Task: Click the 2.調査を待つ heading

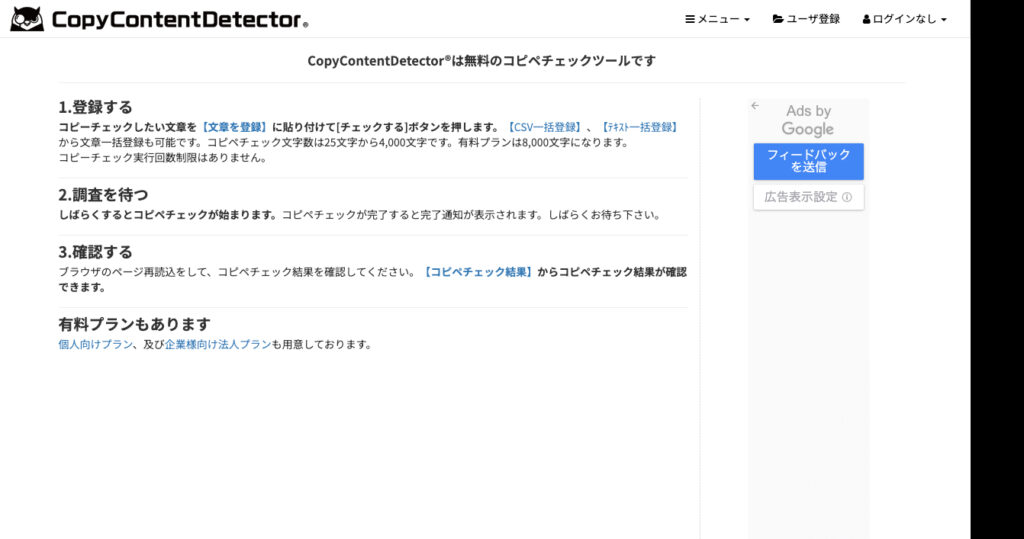Action: click(x=103, y=195)
